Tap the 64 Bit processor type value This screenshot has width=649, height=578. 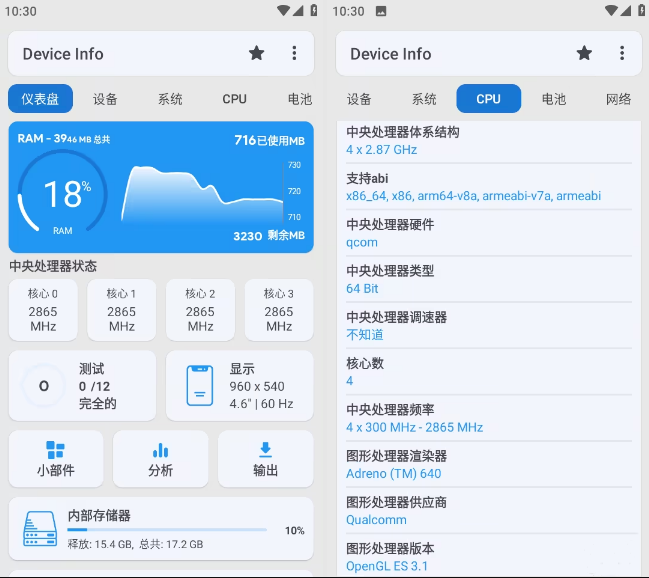(x=362, y=288)
